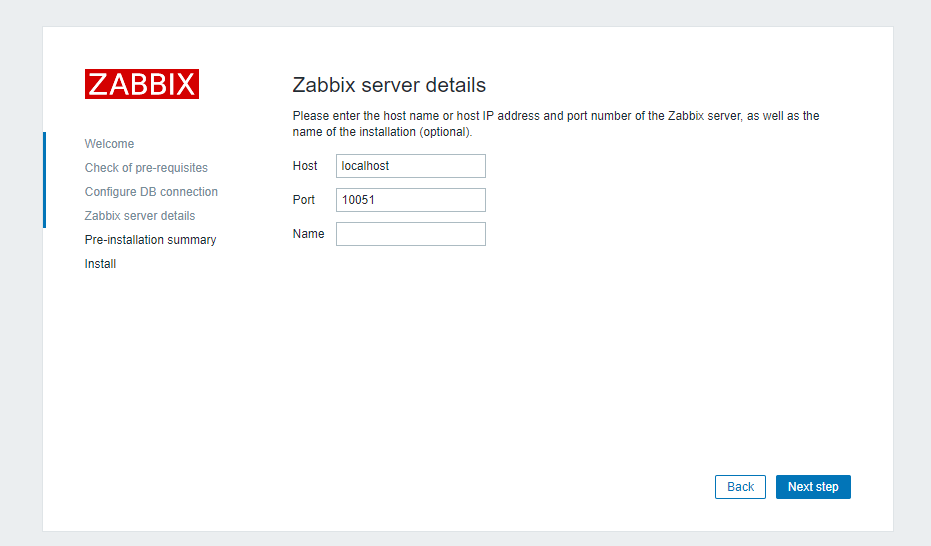Click the 'Please enter the host name' description

pos(556,123)
